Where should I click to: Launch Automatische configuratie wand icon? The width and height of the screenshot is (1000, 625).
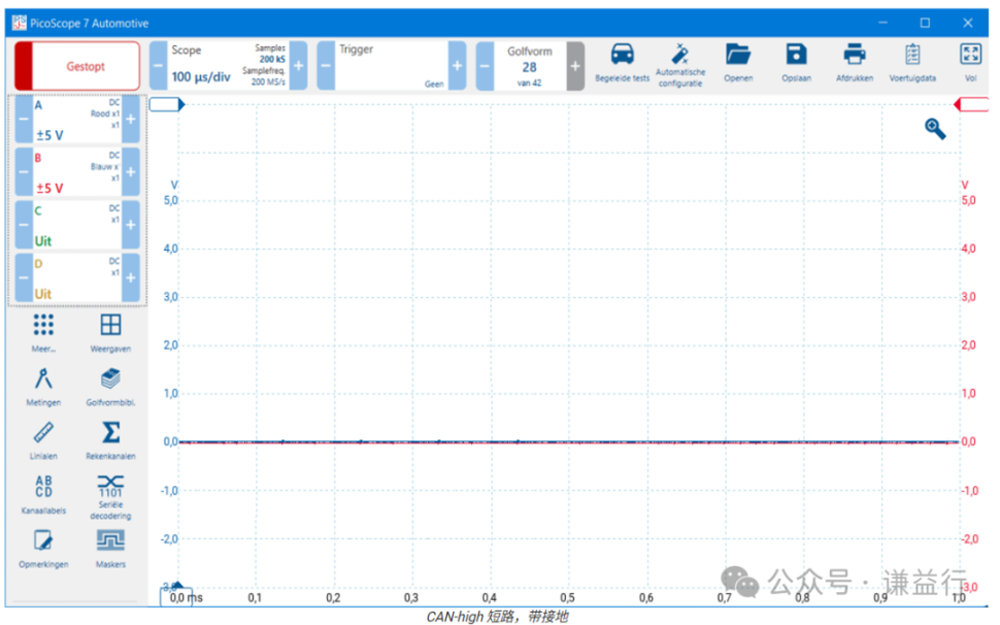point(680,56)
